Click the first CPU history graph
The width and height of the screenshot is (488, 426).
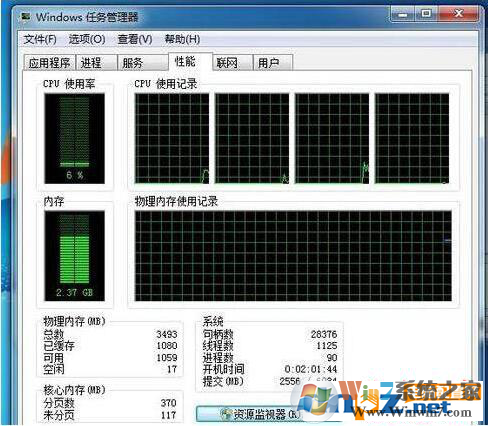pos(172,138)
